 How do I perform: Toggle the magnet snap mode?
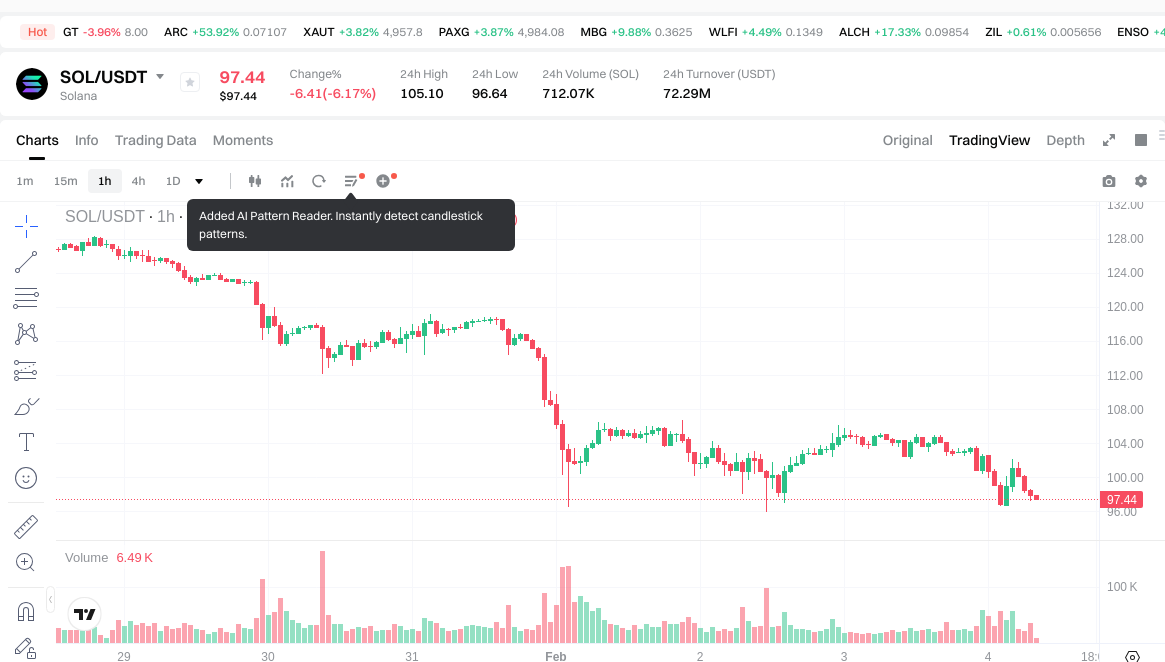[26, 611]
